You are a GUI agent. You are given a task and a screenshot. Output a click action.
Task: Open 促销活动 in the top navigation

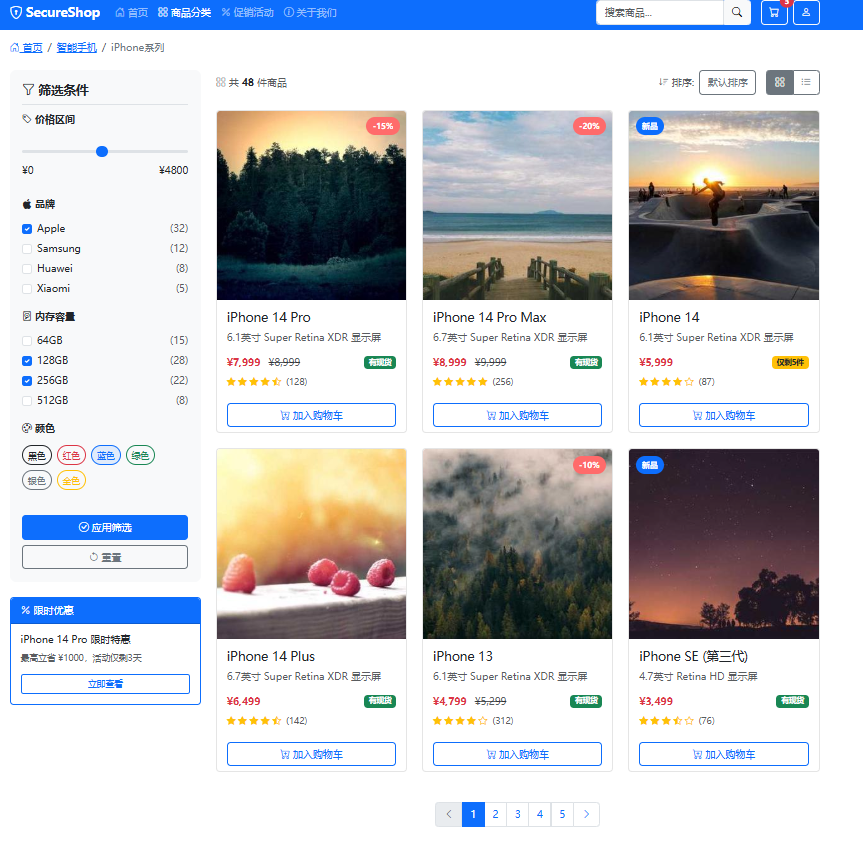[248, 13]
